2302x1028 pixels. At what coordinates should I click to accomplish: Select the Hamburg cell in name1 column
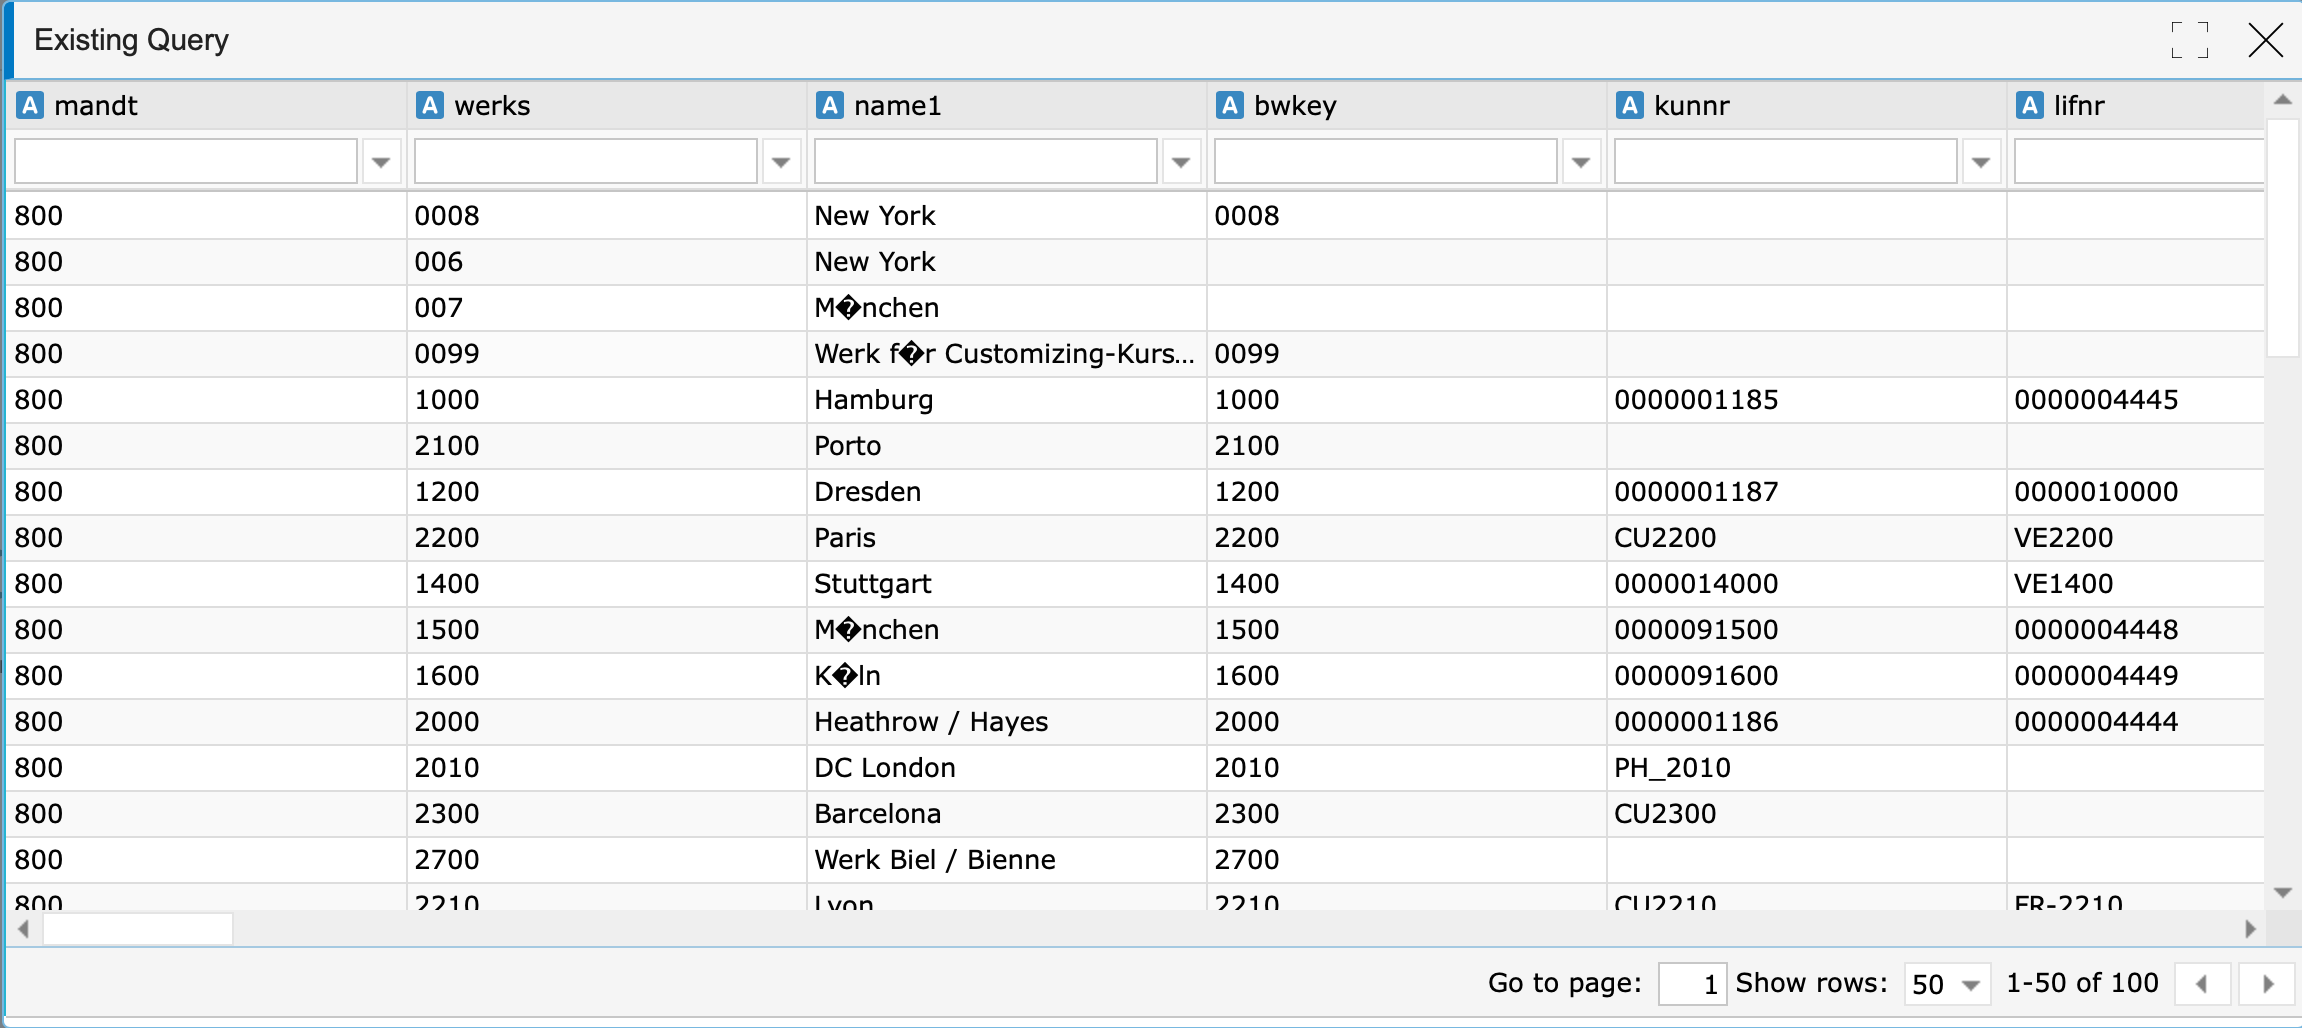click(873, 400)
